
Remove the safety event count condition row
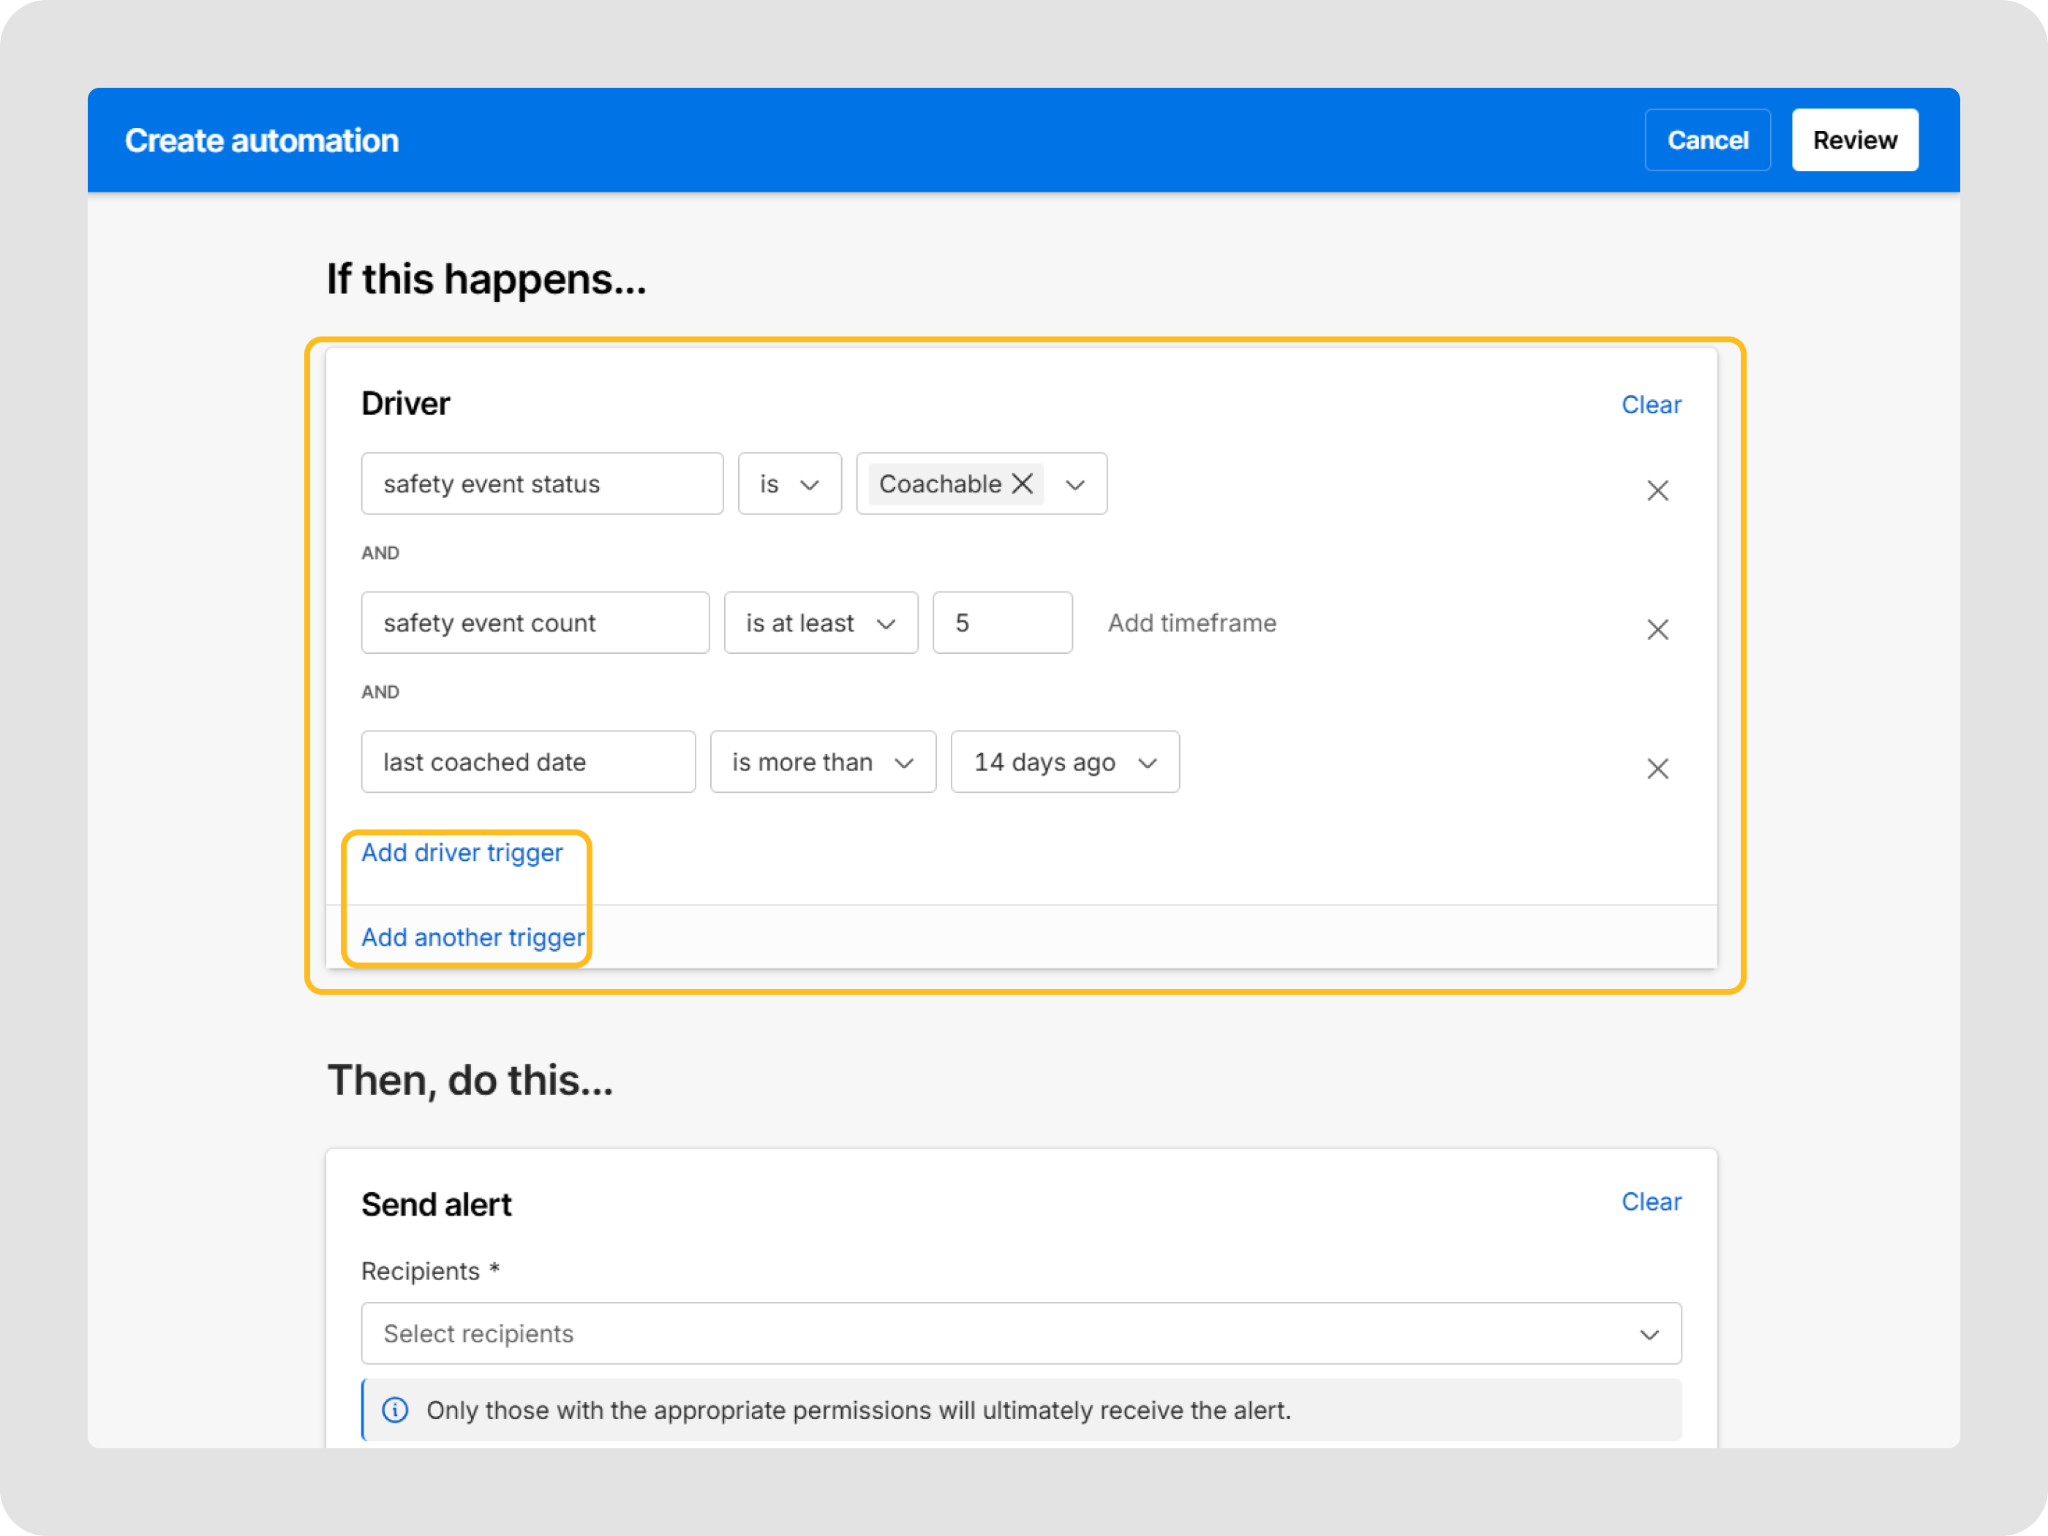[x=1657, y=629]
